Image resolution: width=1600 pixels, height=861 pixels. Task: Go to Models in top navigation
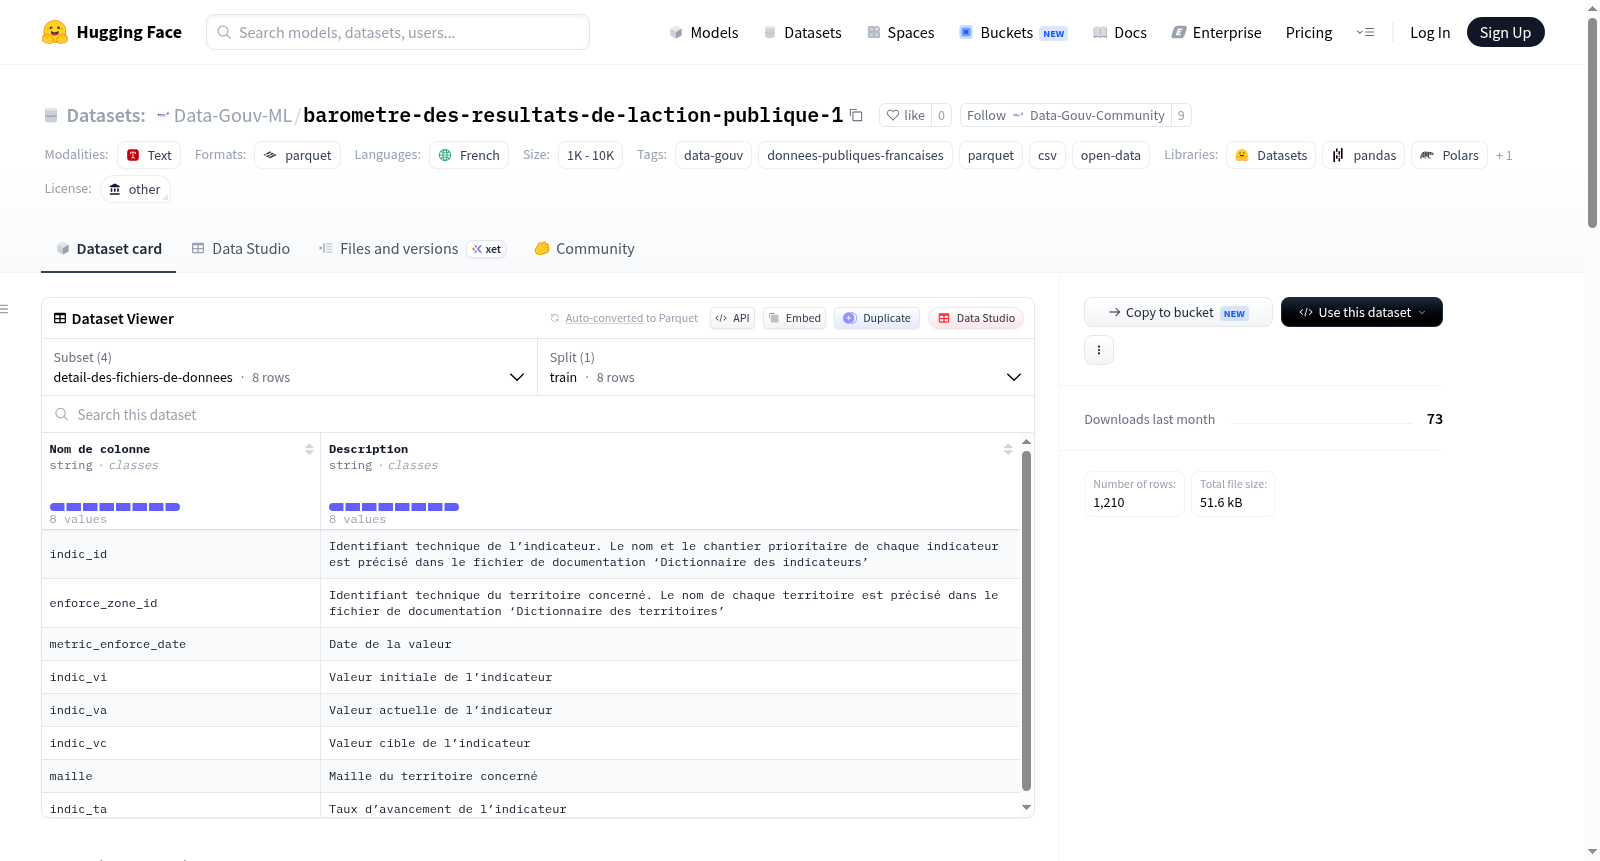pos(704,32)
